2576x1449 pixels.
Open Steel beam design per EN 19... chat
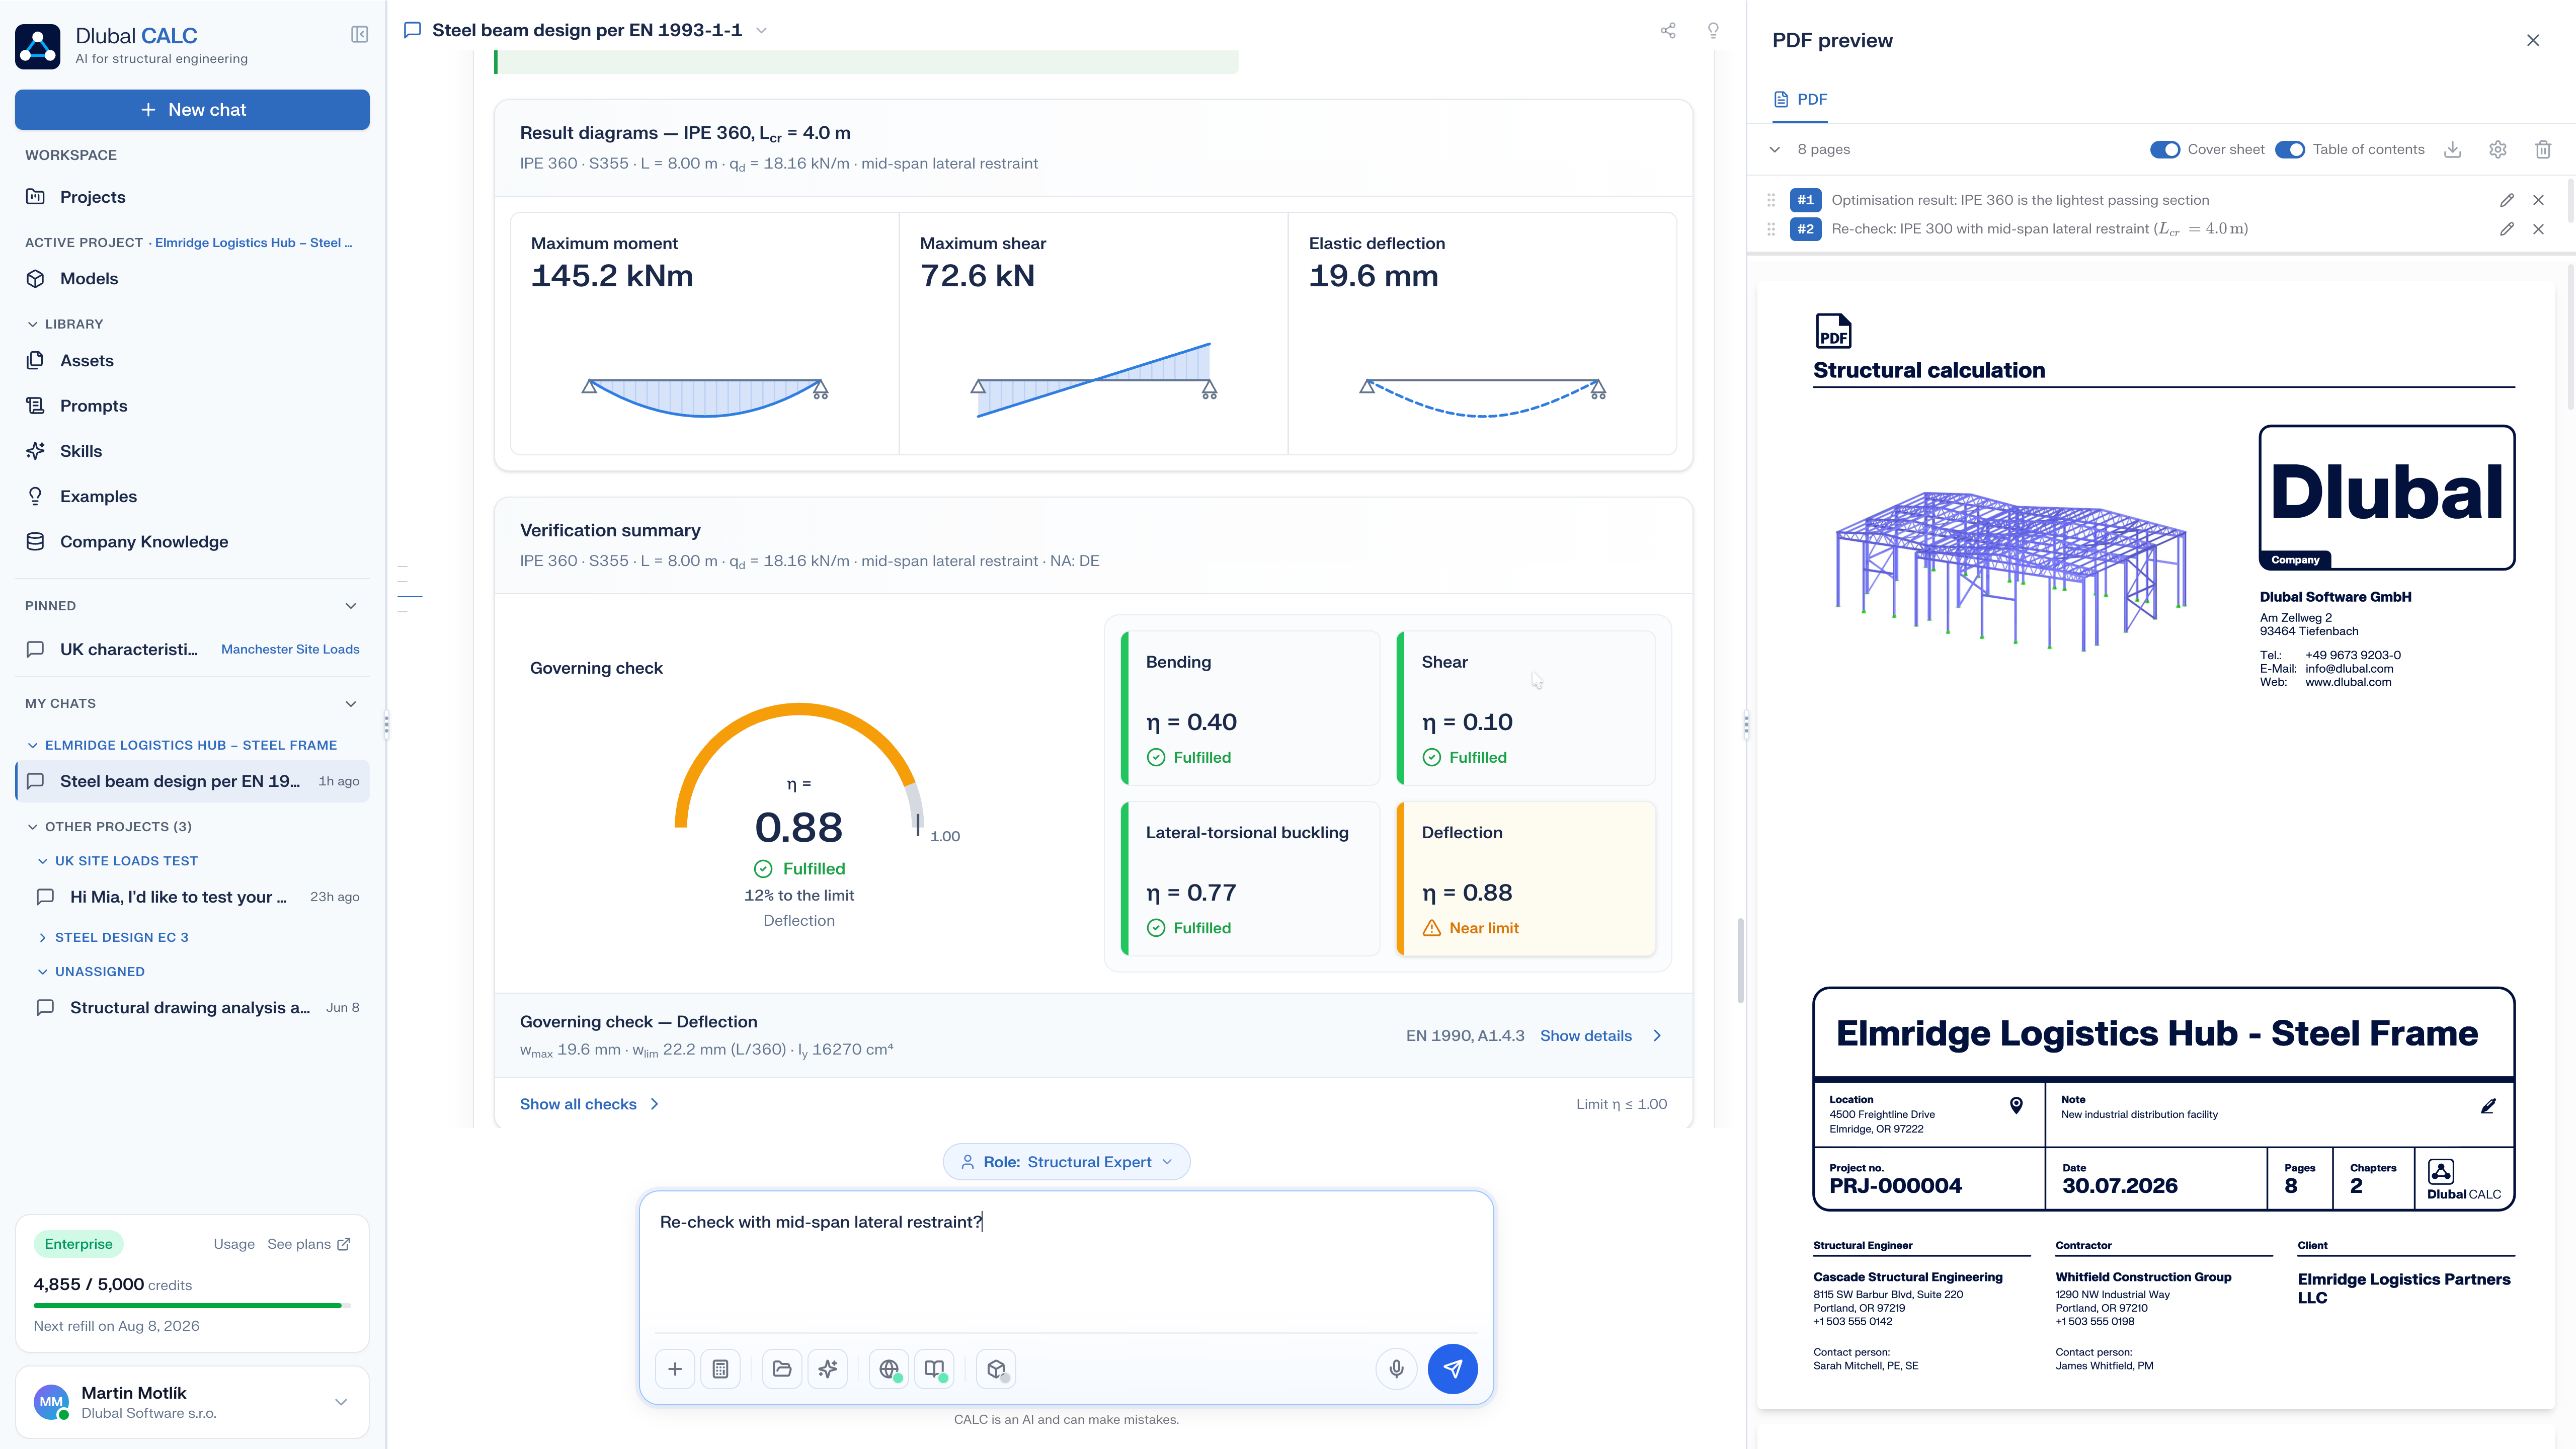tap(192, 782)
